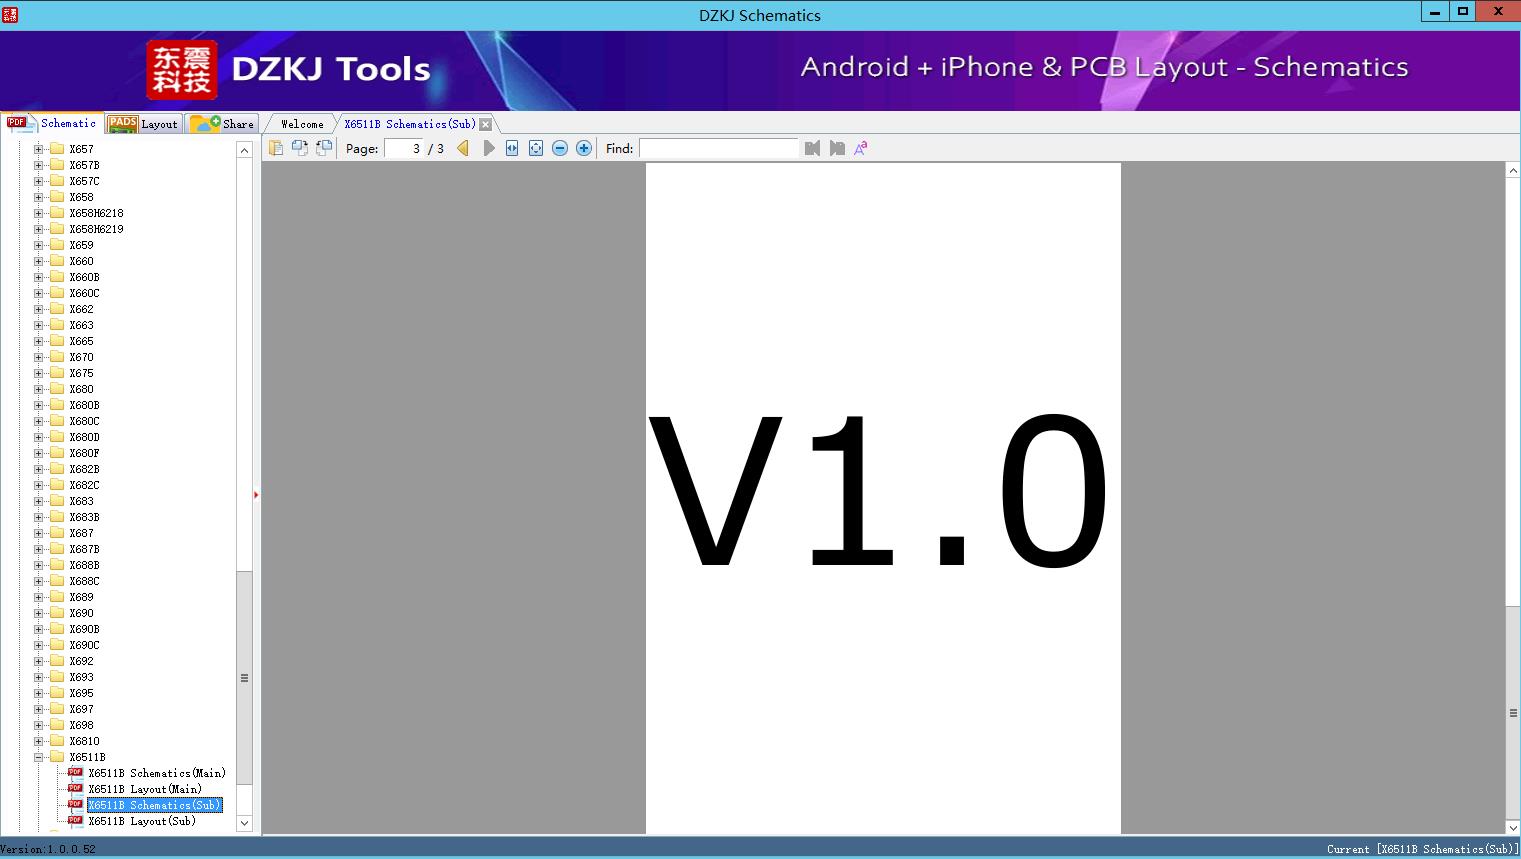Click the PDF icon of X6511B Schematics(Main)
The image size is (1521, 859).
[x=75, y=773]
